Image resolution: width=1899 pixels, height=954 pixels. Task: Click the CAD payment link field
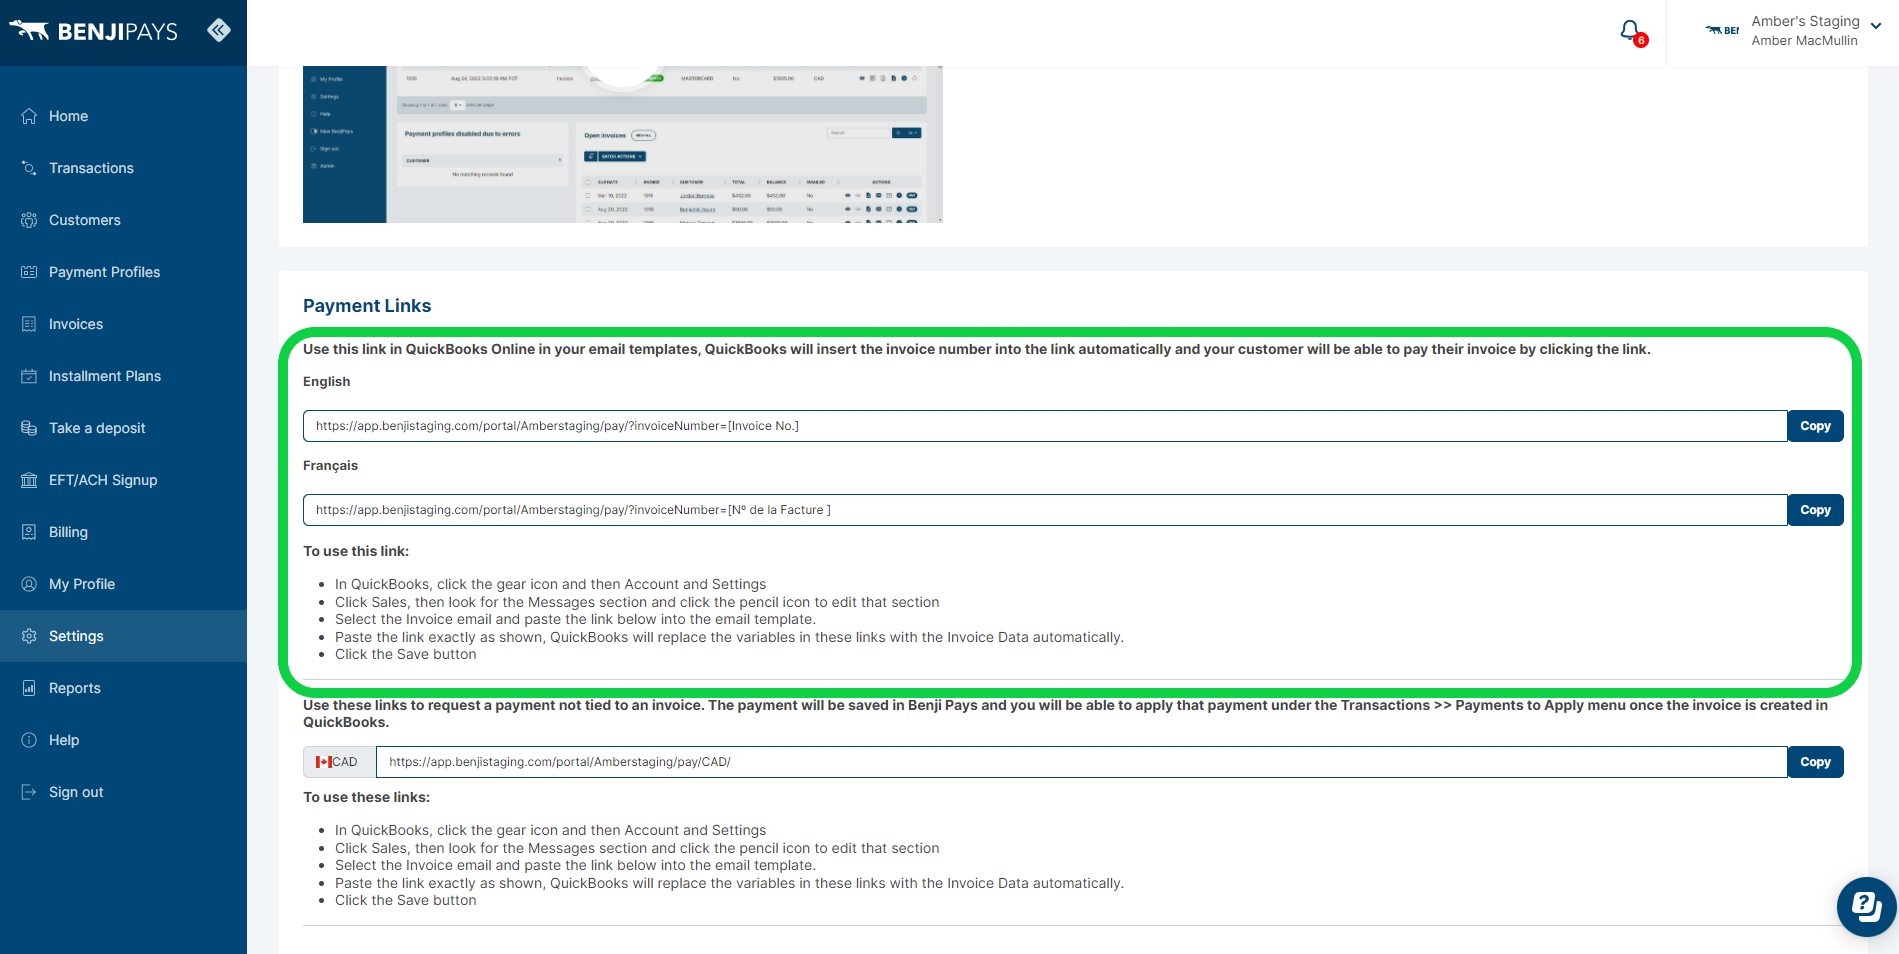tap(1081, 762)
